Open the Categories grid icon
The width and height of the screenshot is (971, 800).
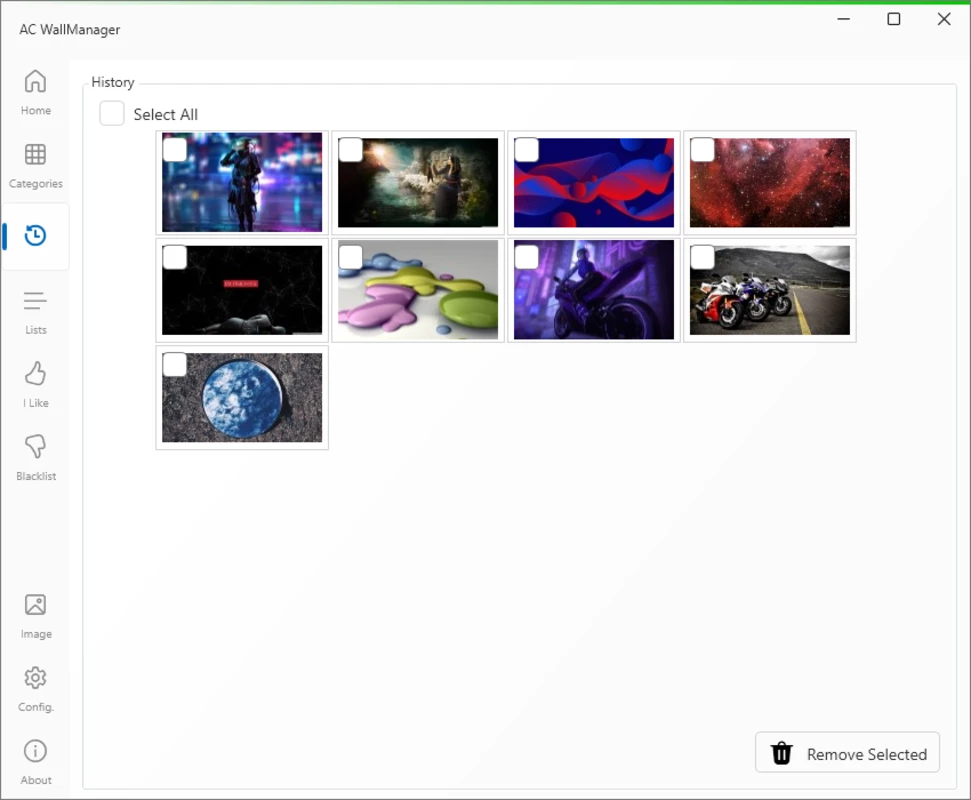(x=35, y=154)
